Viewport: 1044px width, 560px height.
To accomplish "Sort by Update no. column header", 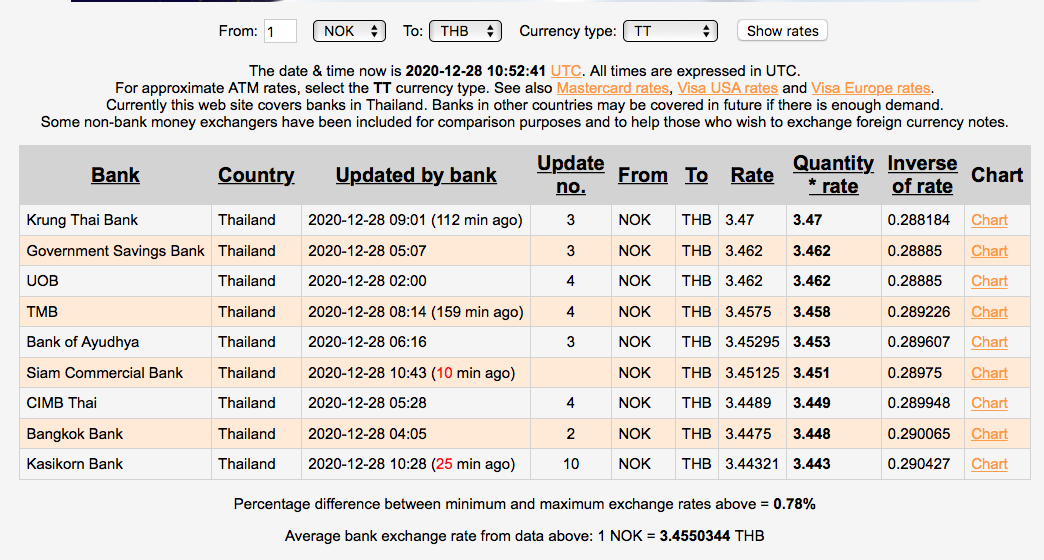I will [x=570, y=174].
